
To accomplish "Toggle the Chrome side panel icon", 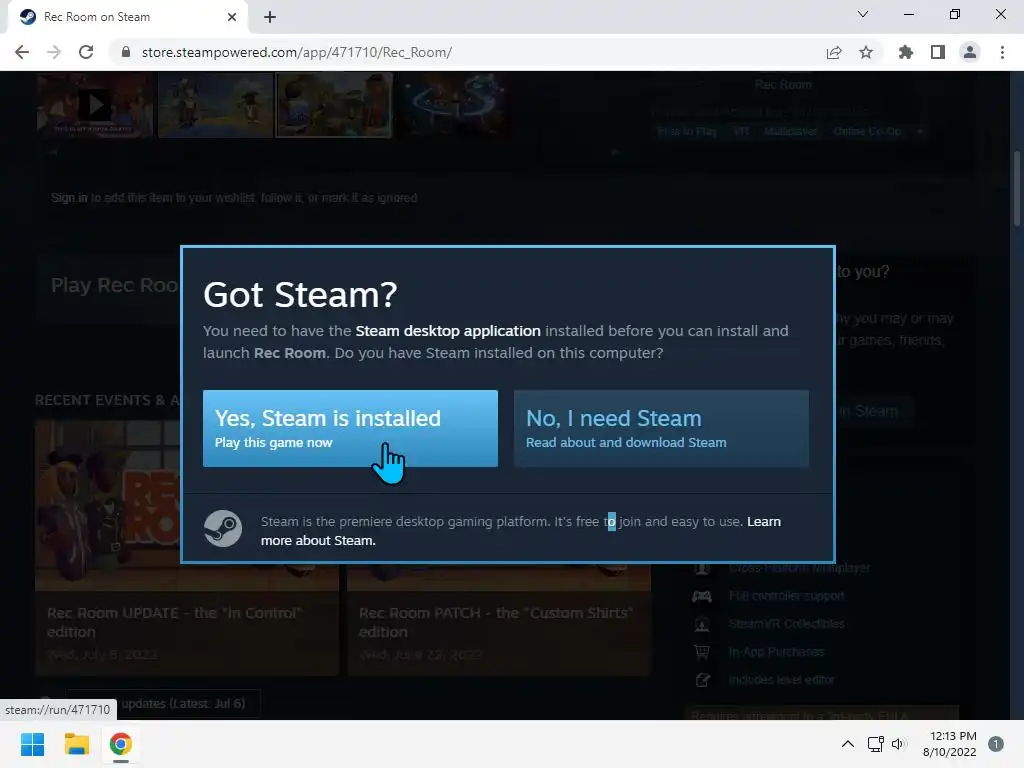I will tap(938, 52).
